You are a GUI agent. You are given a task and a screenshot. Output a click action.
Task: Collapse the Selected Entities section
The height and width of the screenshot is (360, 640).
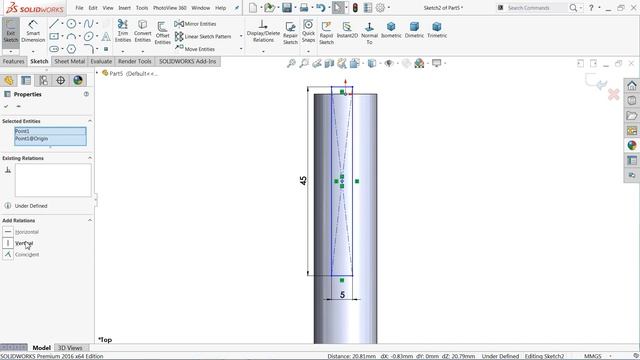tap(90, 121)
